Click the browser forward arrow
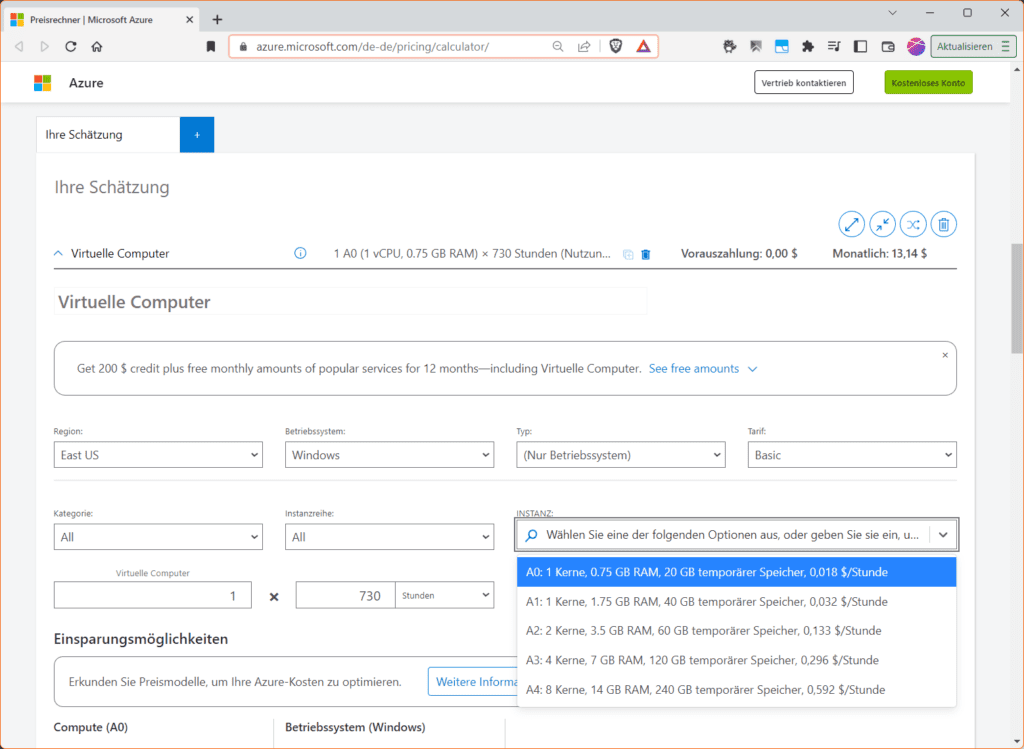Viewport: 1024px width, 749px height. coord(44,46)
